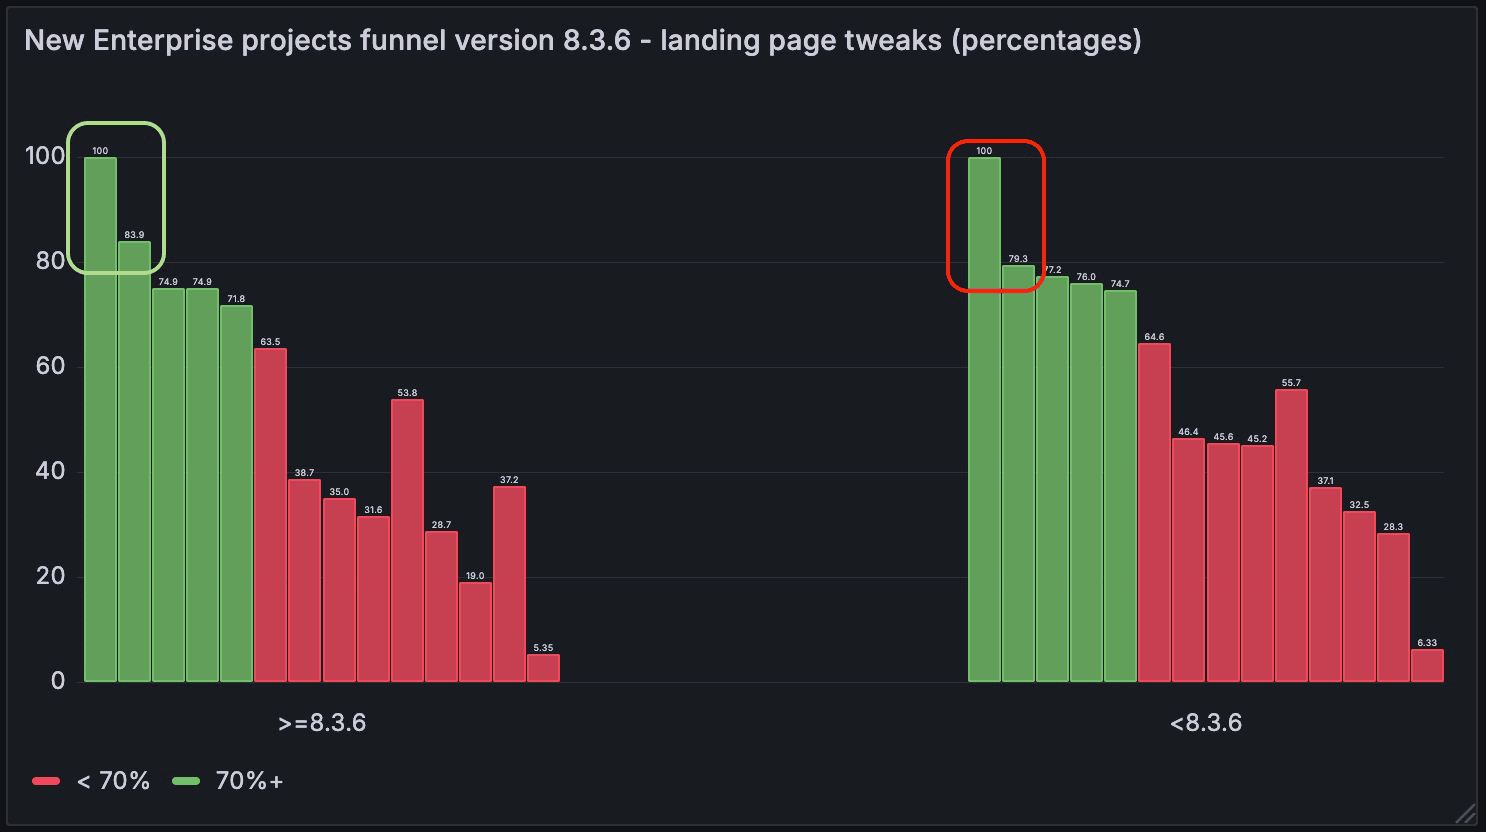The image size is (1486, 832).
Task: Open the panel title menu for New Enterprise projects funnel
Action: (582, 40)
